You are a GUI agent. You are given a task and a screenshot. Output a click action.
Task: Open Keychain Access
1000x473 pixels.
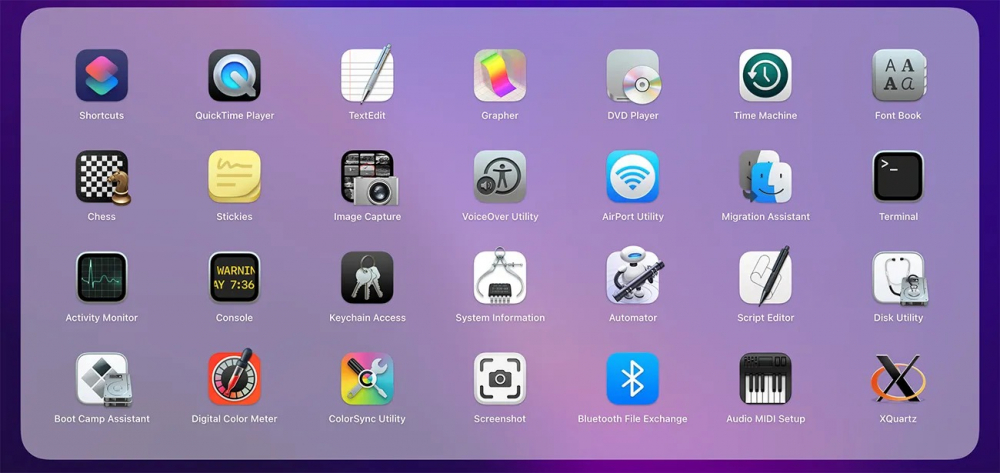(x=367, y=278)
